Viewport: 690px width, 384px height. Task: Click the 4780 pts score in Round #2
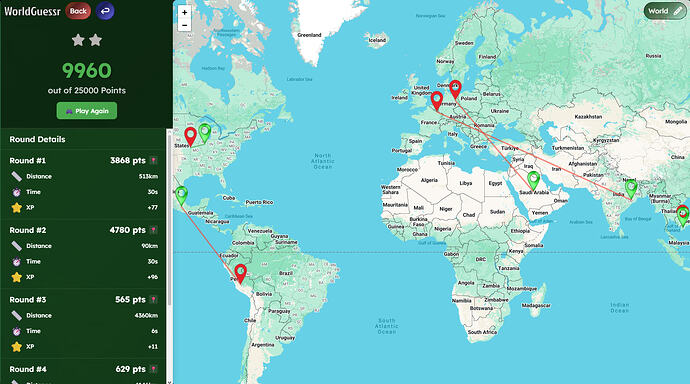pyautogui.click(x=128, y=230)
